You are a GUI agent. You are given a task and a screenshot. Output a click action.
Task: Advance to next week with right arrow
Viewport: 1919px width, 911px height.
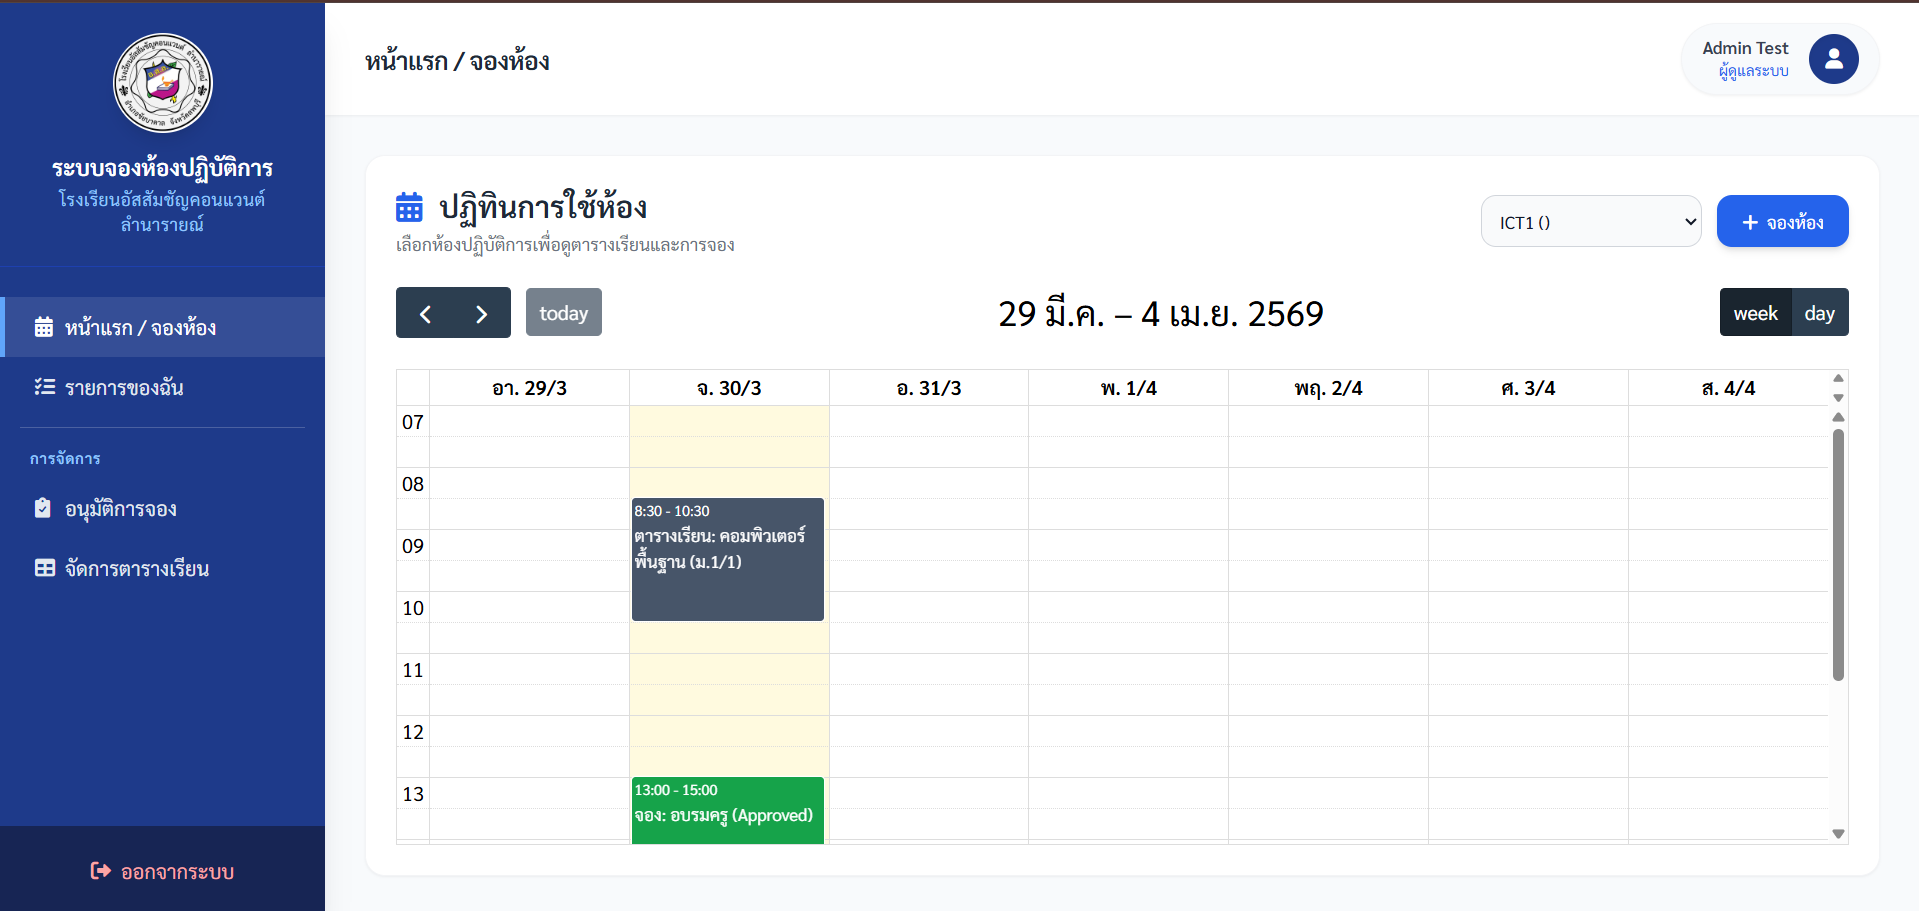click(482, 314)
